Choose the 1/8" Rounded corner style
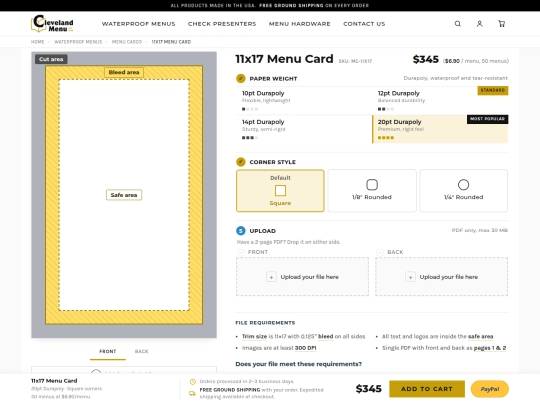This screenshot has width=540, height=405. click(372, 191)
